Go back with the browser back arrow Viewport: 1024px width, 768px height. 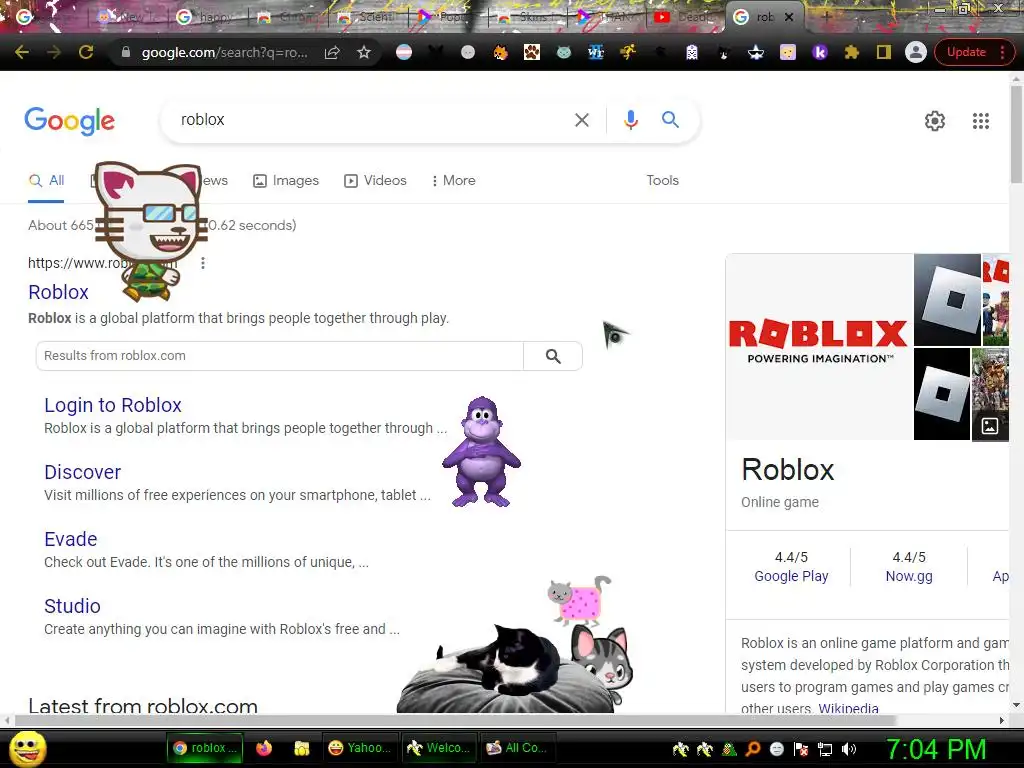[x=22, y=52]
